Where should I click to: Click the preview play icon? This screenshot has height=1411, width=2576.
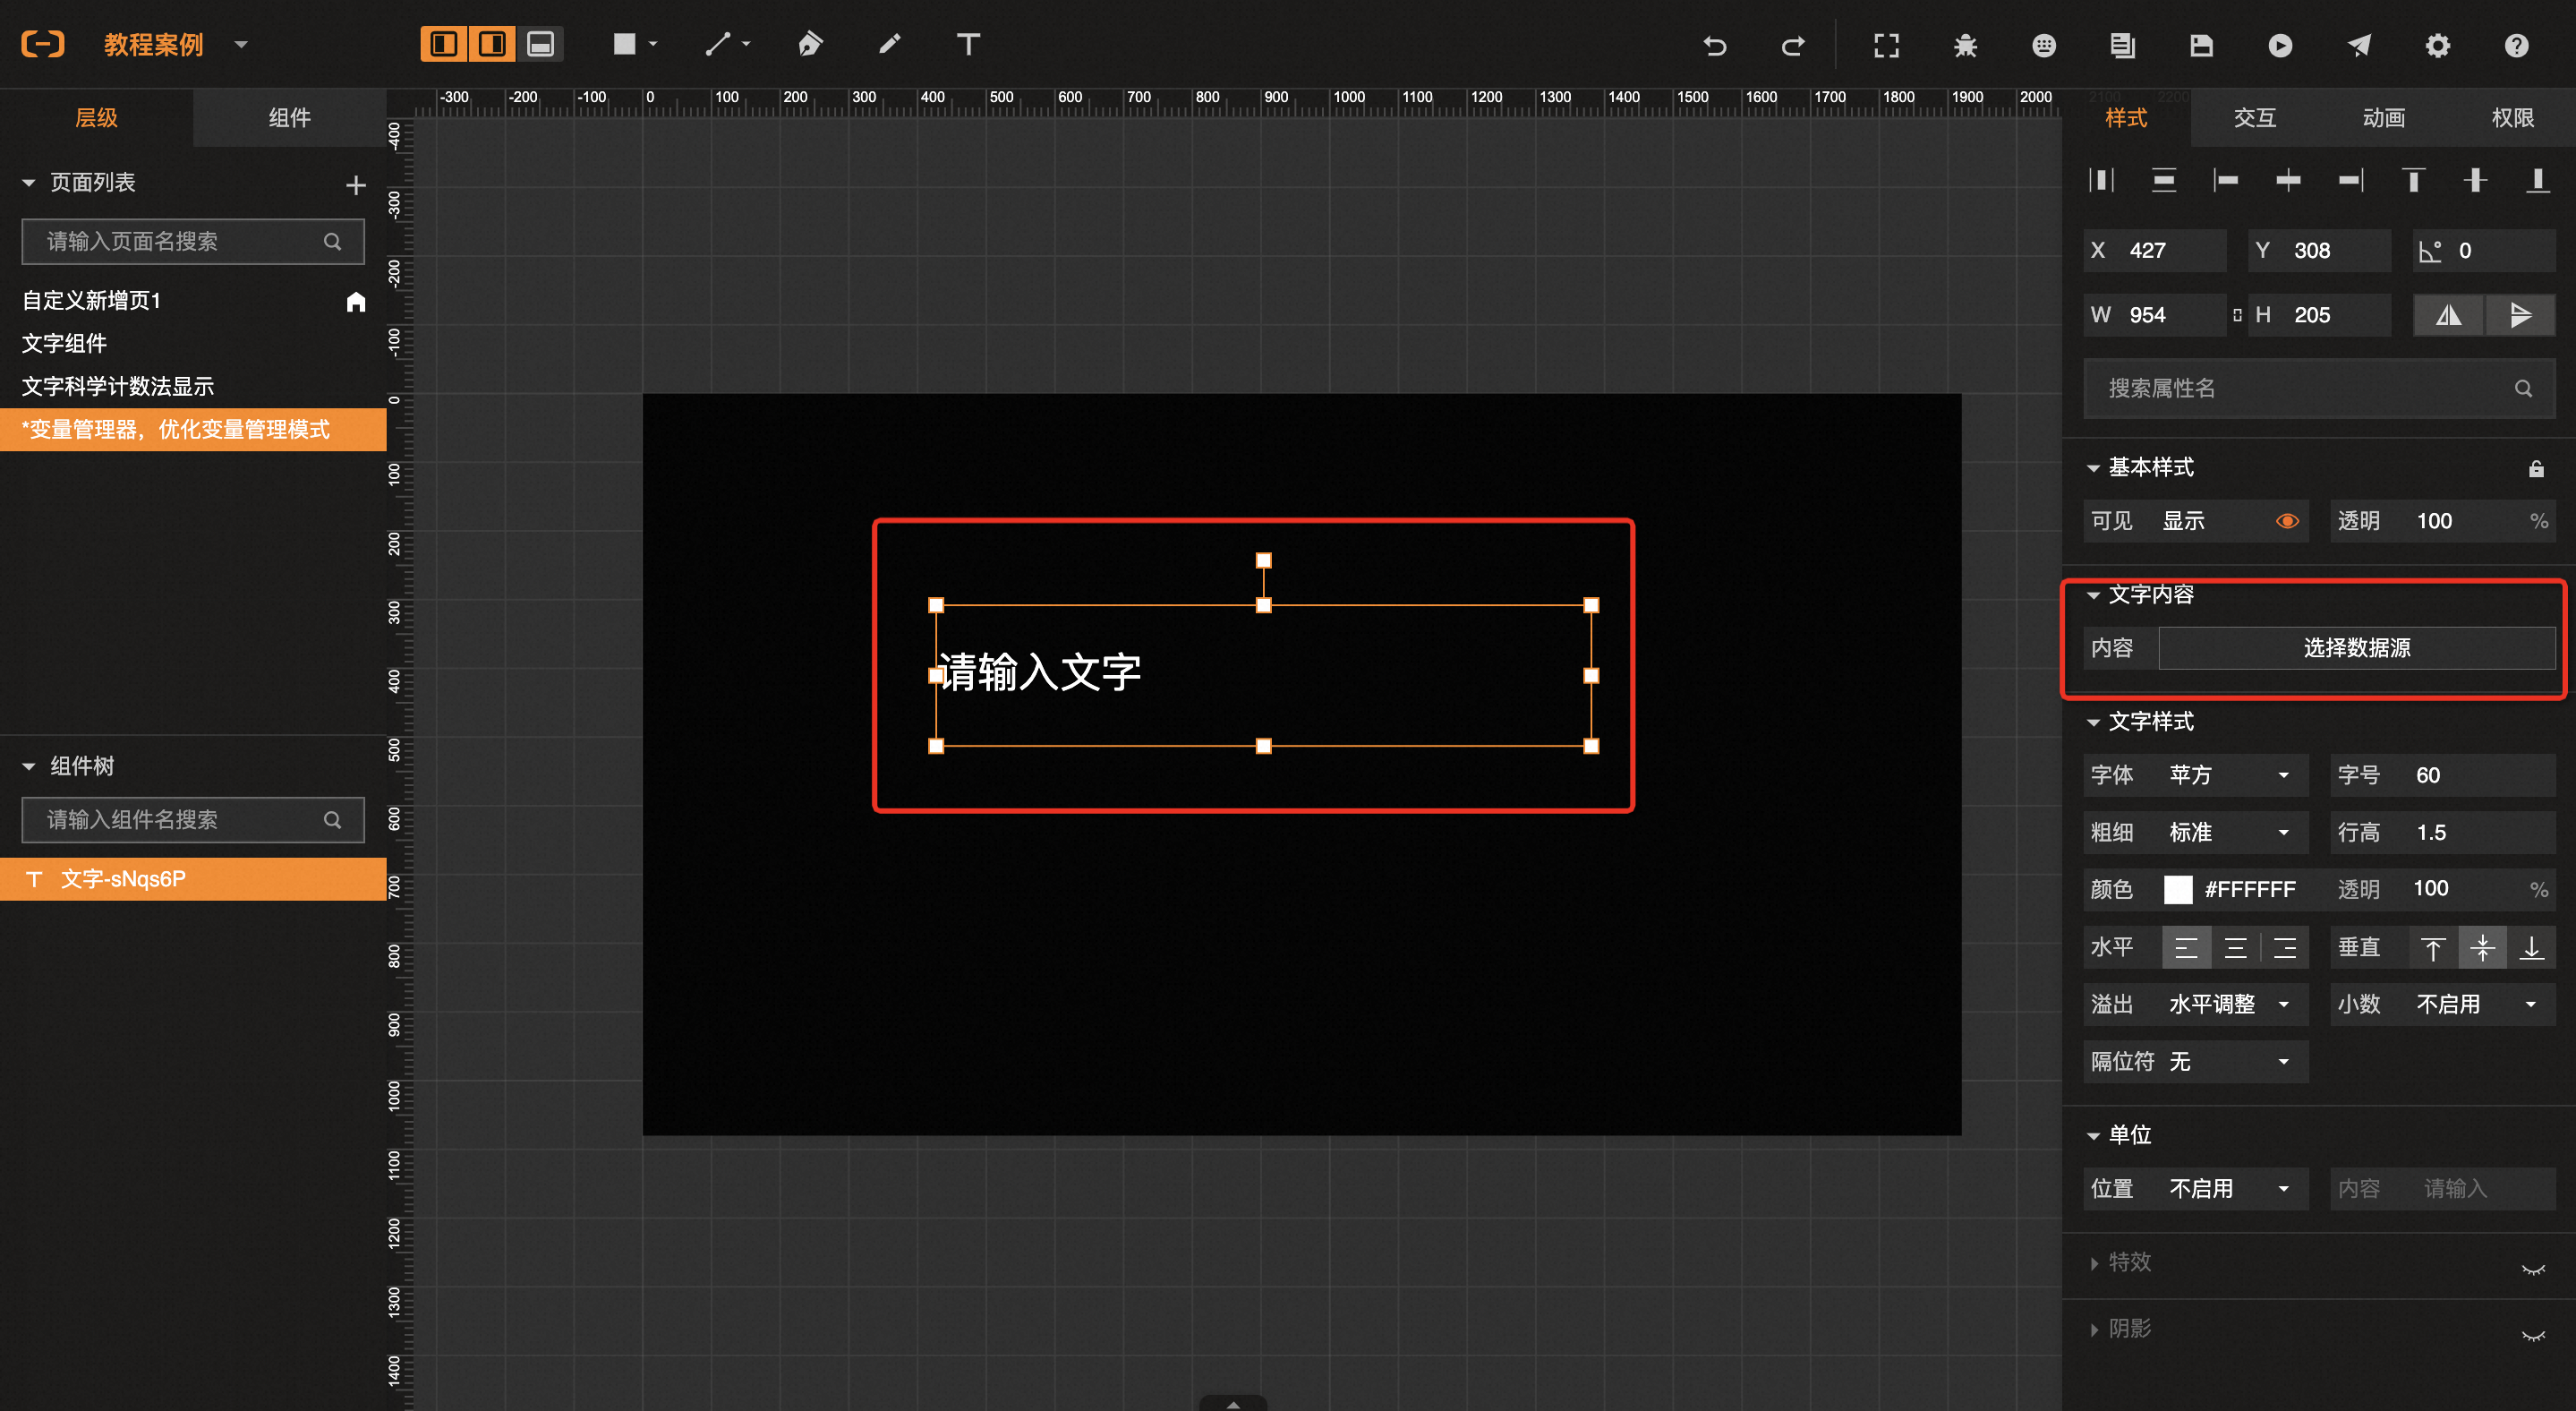coord(2280,45)
